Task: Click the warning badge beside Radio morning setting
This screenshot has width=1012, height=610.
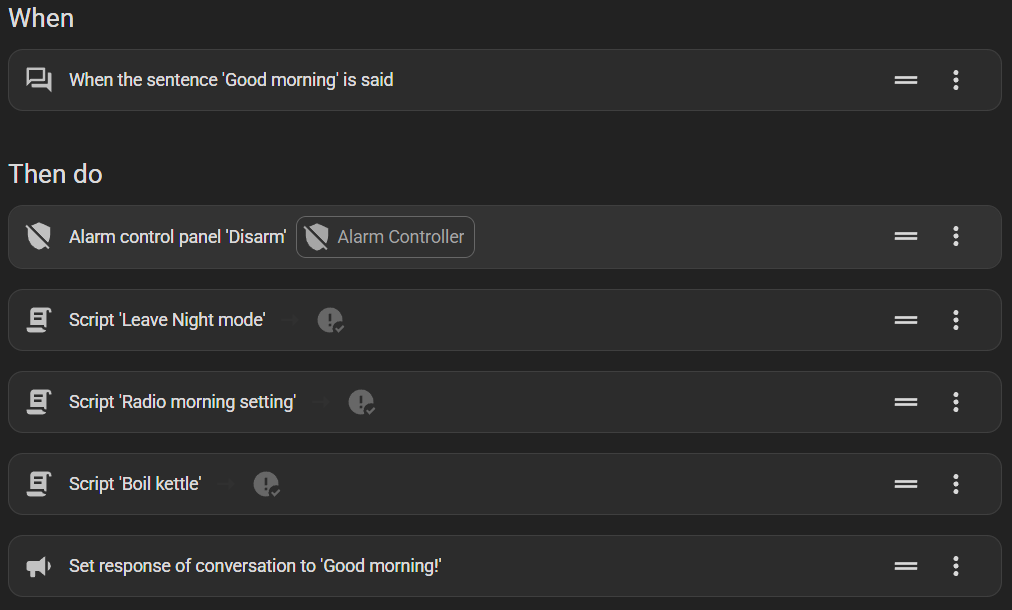Action: click(x=361, y=402)
